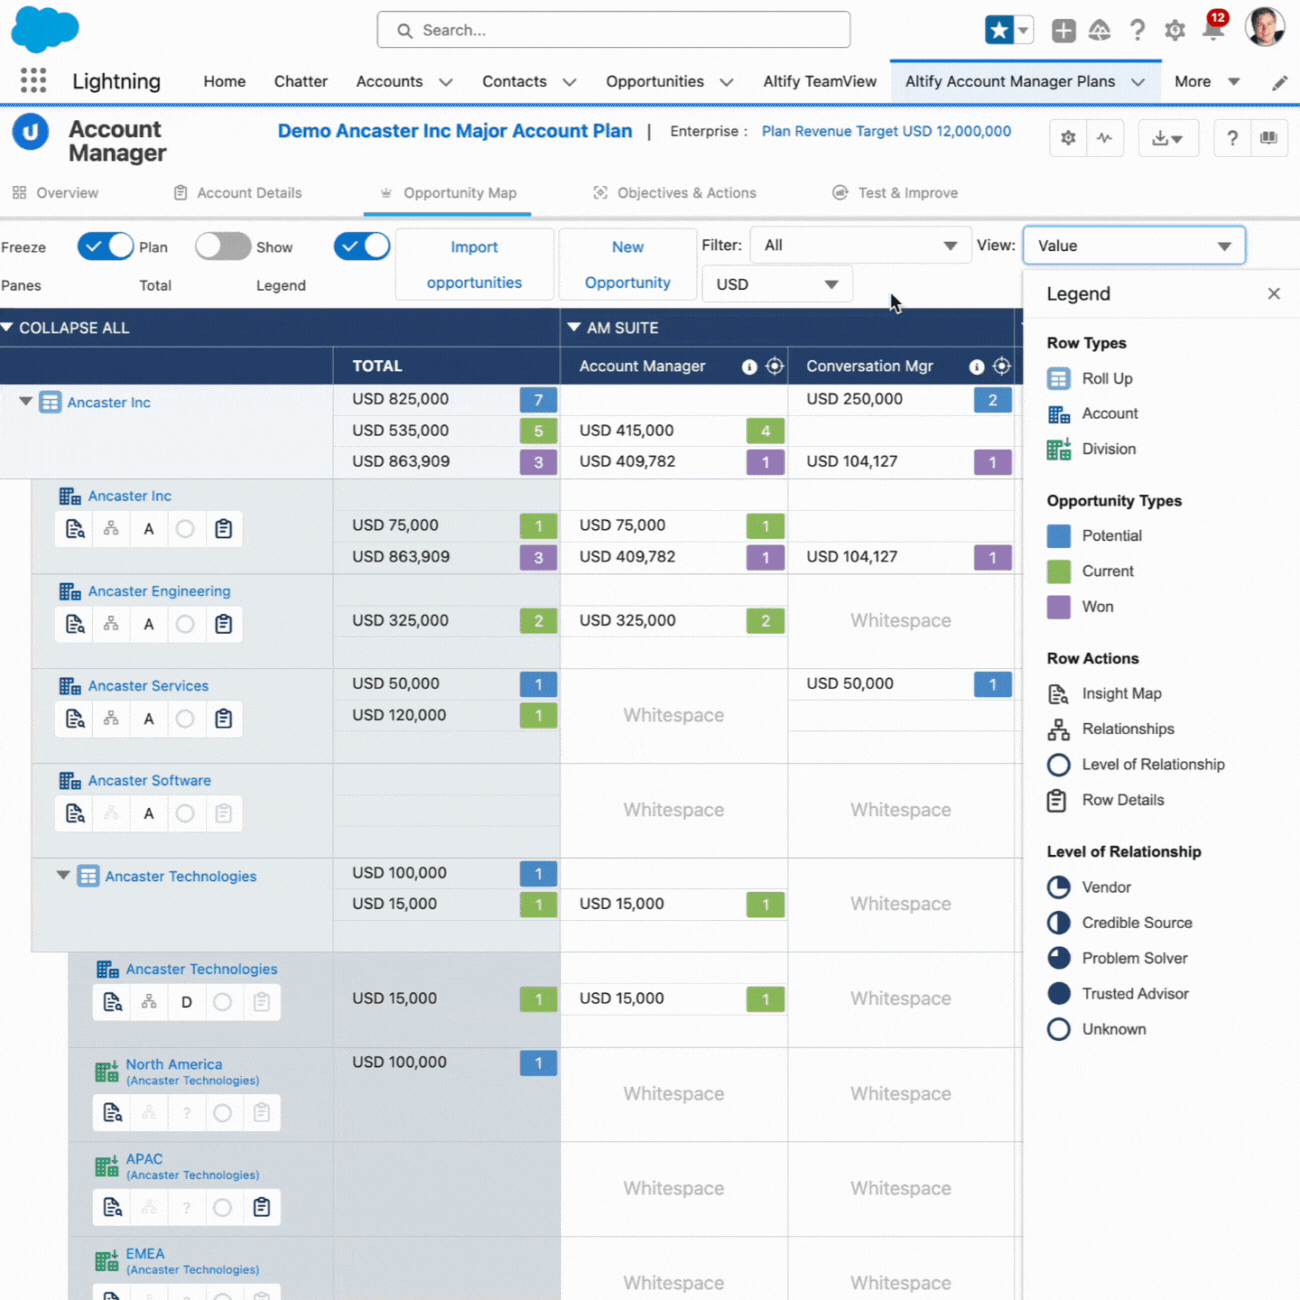Close the Legend panel

click(x=1273, y=293)
